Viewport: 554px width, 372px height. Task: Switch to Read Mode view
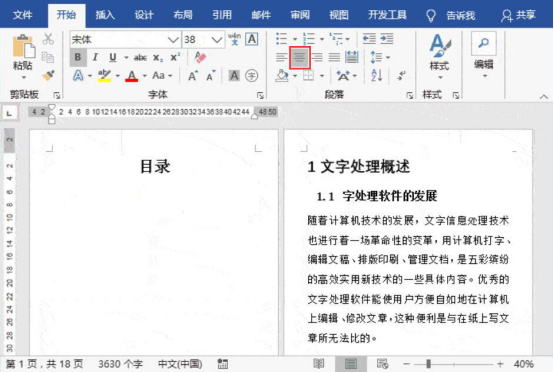[319, 364]
